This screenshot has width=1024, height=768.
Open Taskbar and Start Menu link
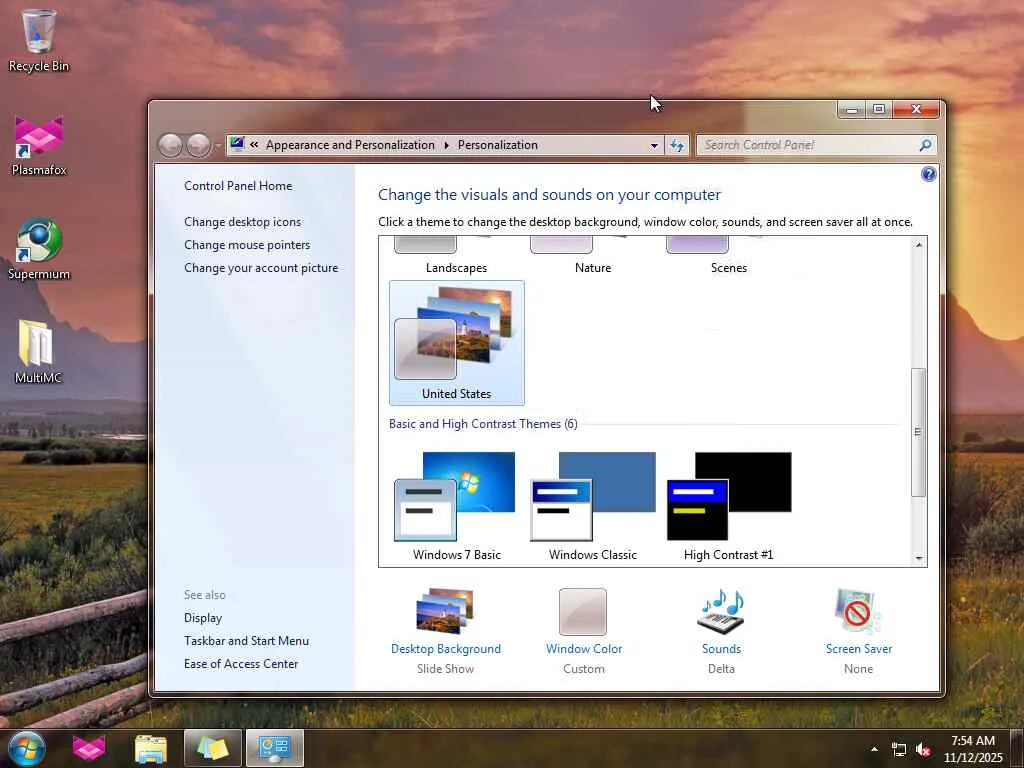[246, 641]
